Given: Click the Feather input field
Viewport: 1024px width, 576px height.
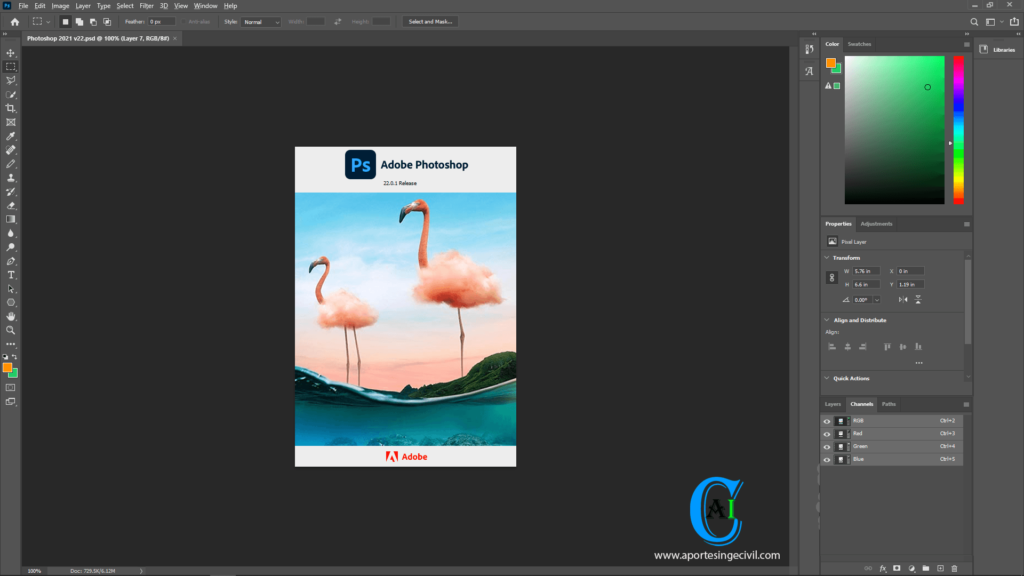Looking at the screenshot, I should click(162, 21).
